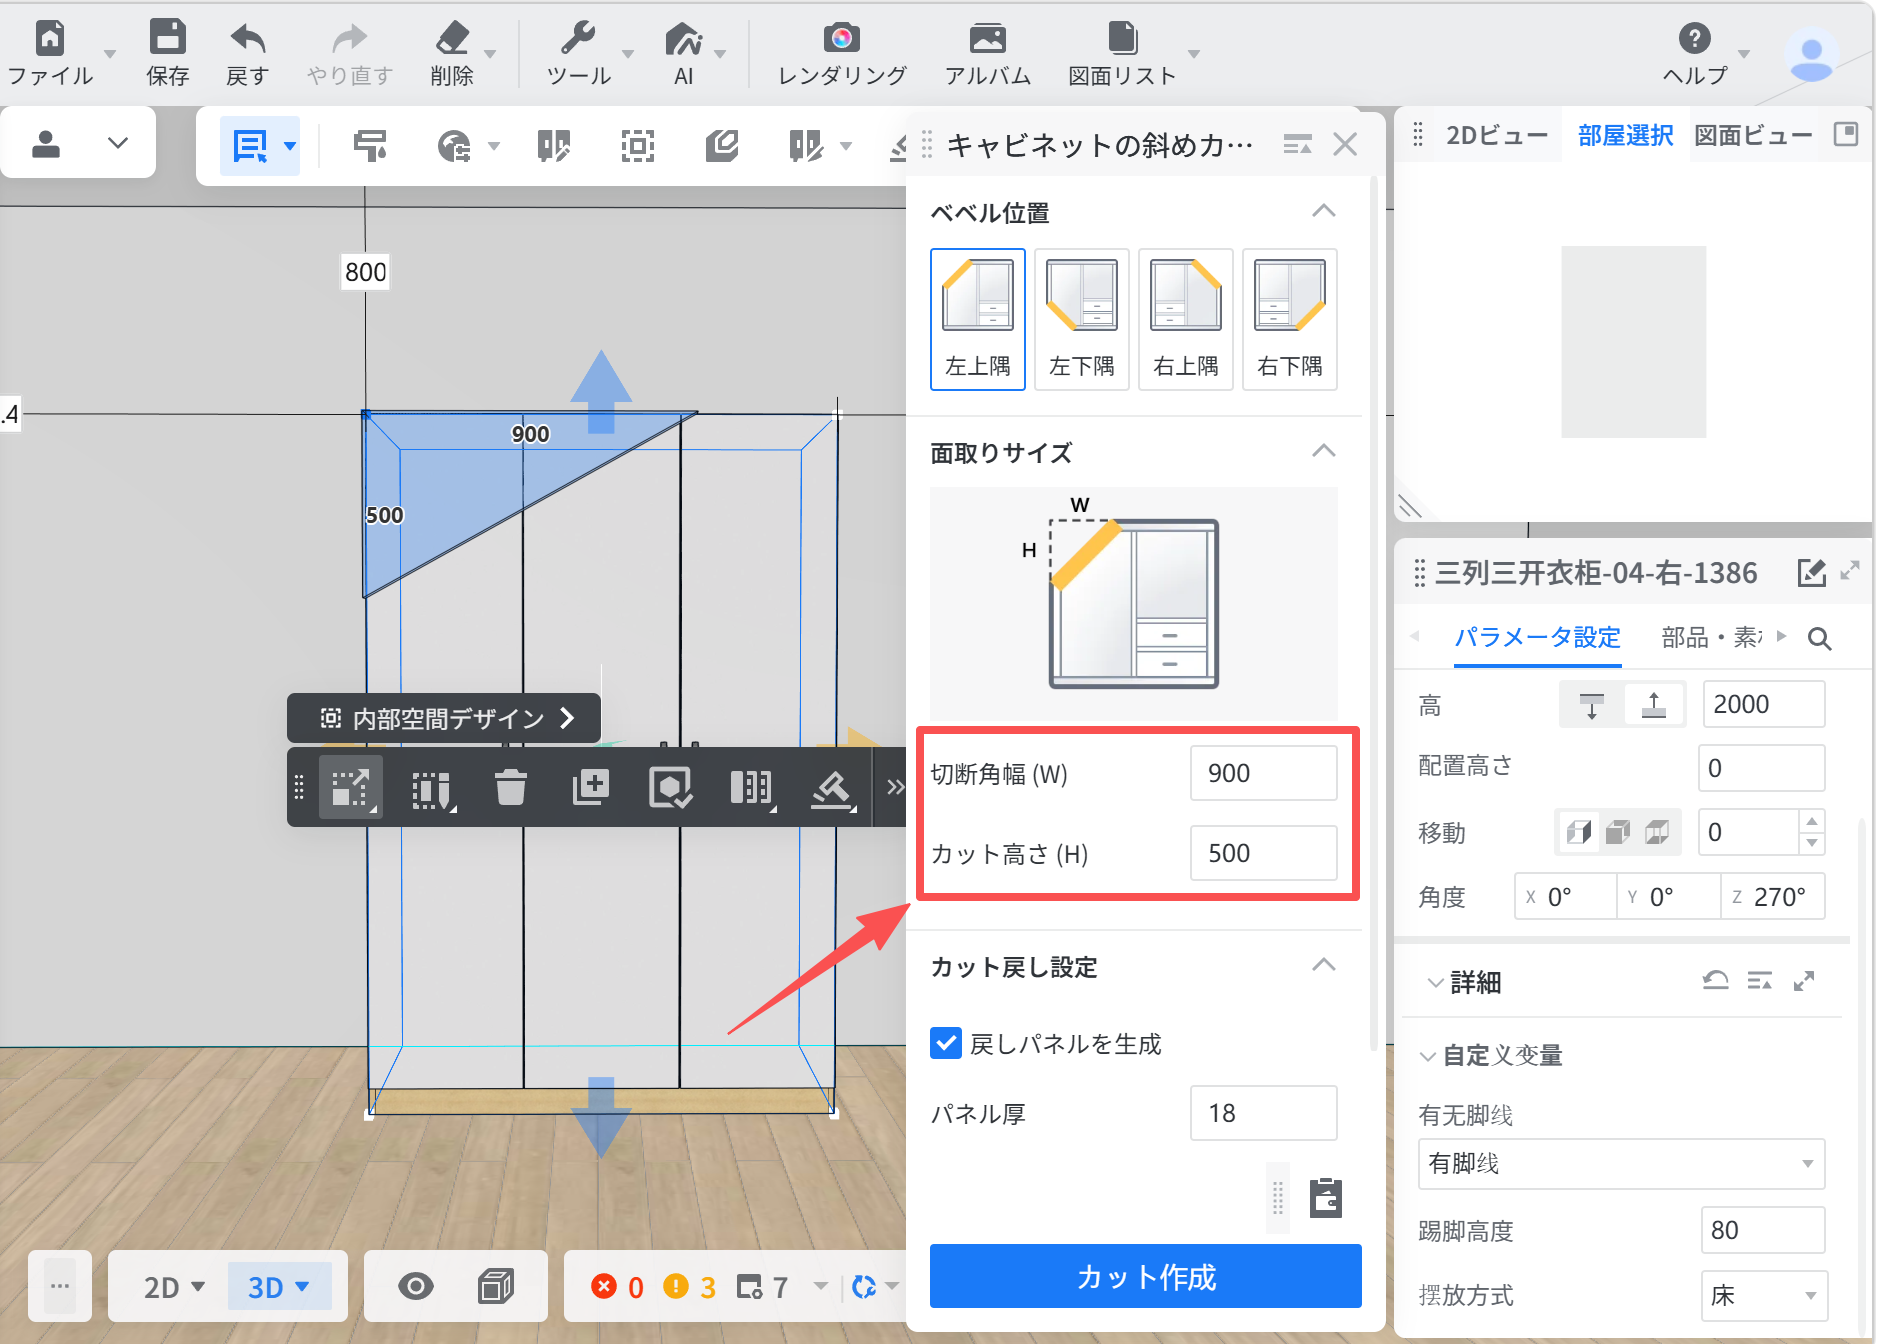Click the error count indicator showing 0
Image resolution: width=1880 pixels, height=1344 pixels.
pos(617,1286)
